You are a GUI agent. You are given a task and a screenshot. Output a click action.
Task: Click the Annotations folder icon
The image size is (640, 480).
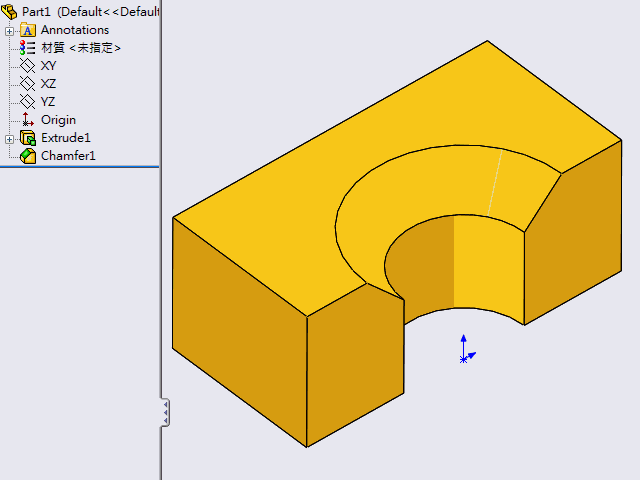(x=28, y=30)
